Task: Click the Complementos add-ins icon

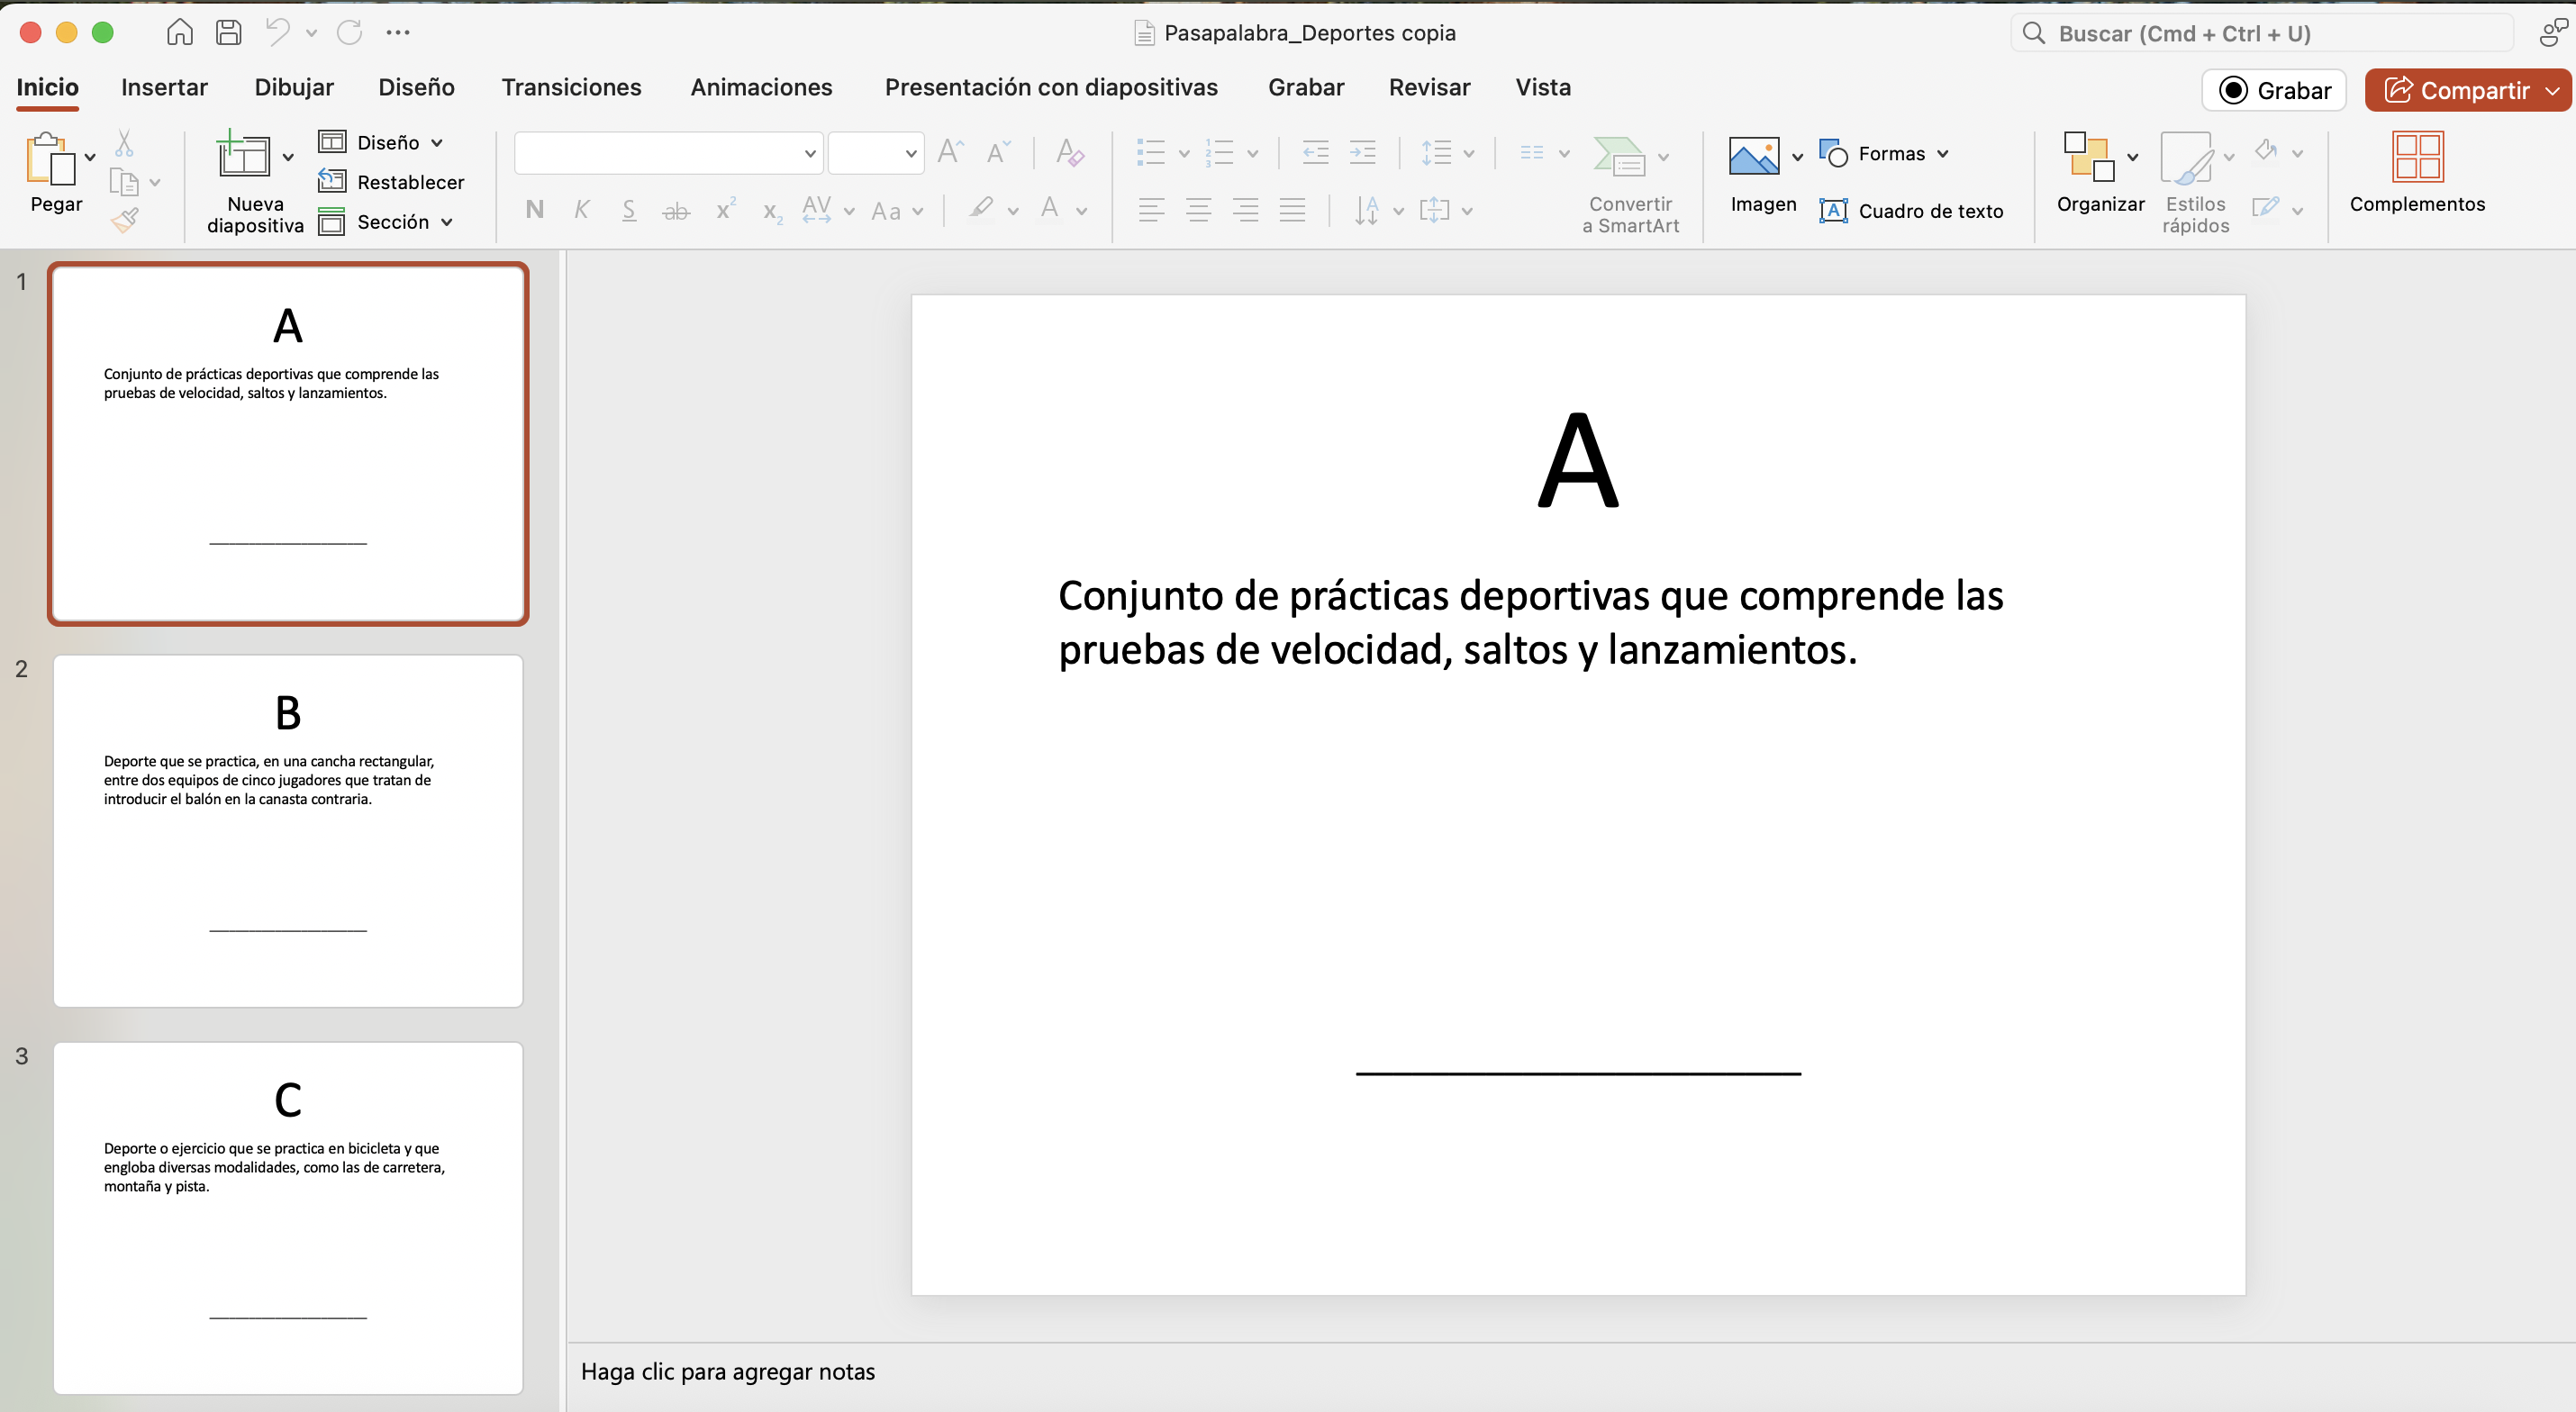Action: tap(2416, 158)
